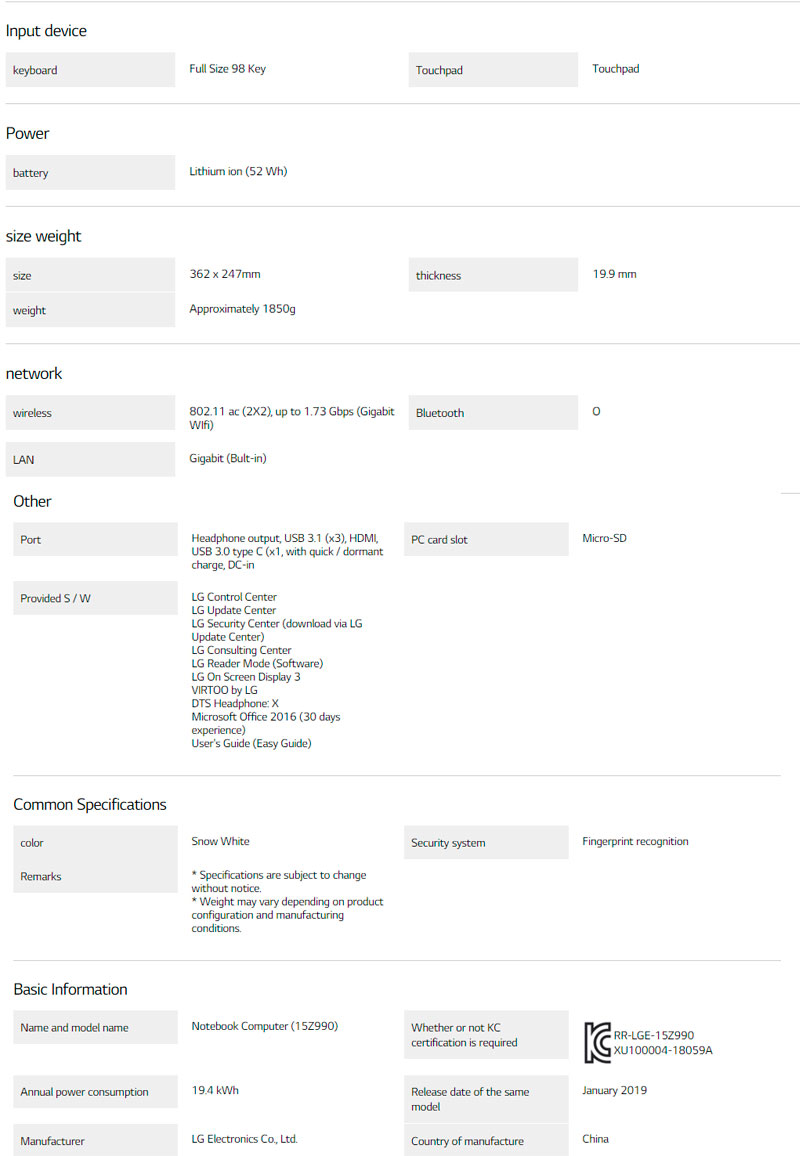Click the DTS Headphone: X entry
800x1156 pixels.
pyautogui.click(x=235, y=703)
